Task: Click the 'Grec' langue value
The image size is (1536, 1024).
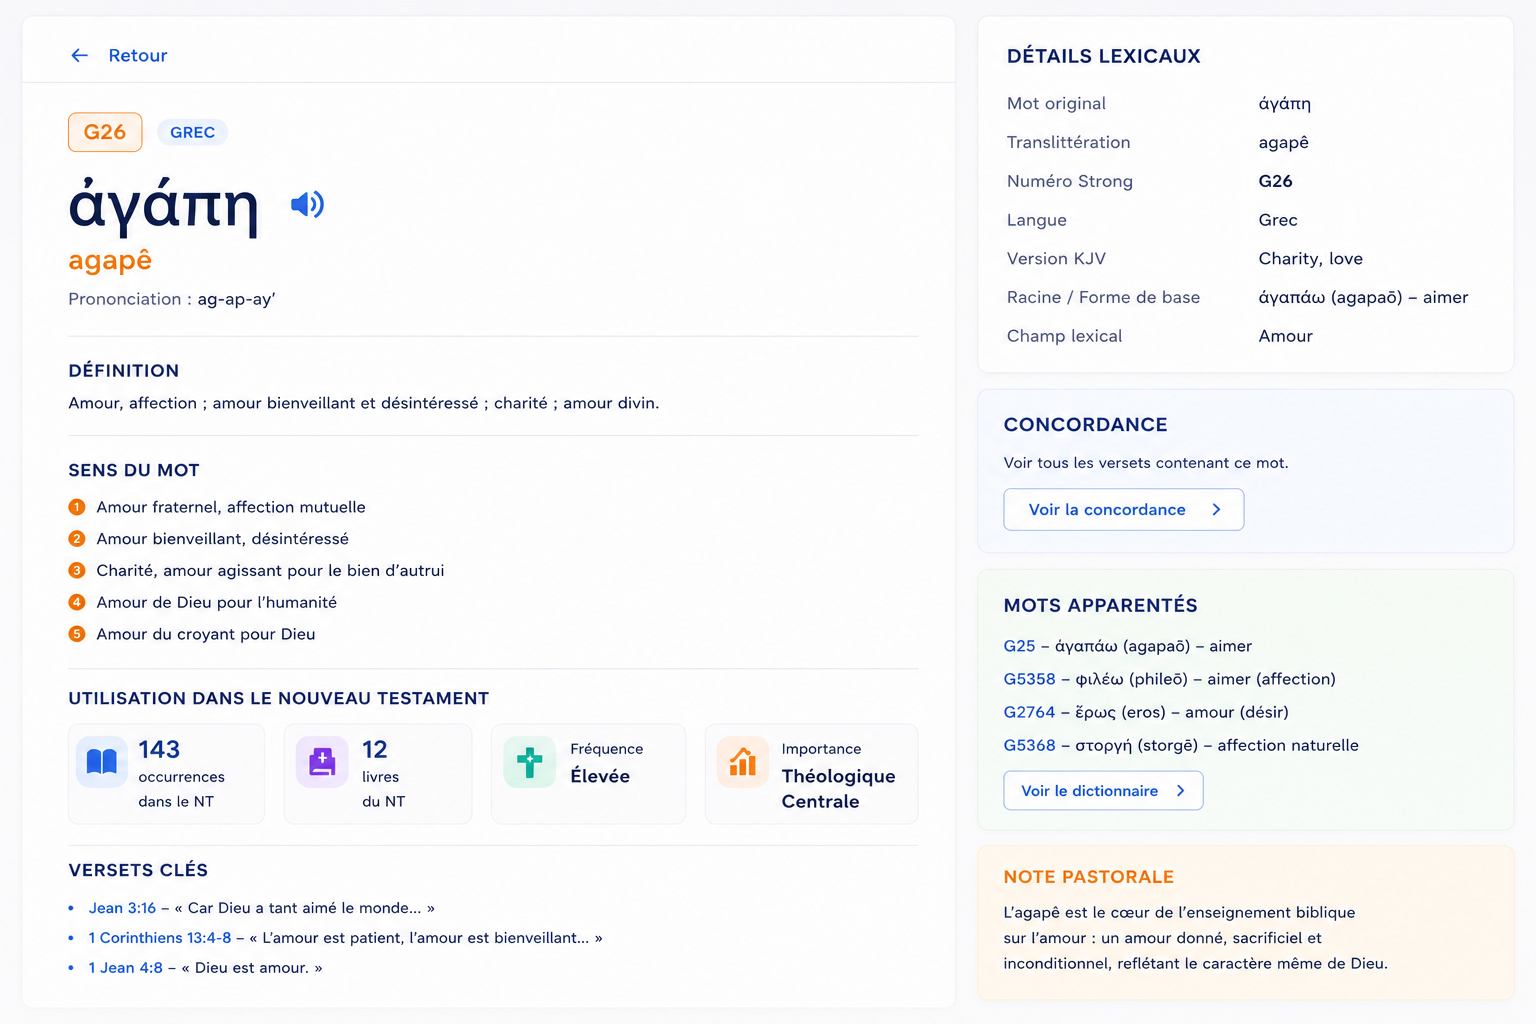Action: (x=1278, y=220)
